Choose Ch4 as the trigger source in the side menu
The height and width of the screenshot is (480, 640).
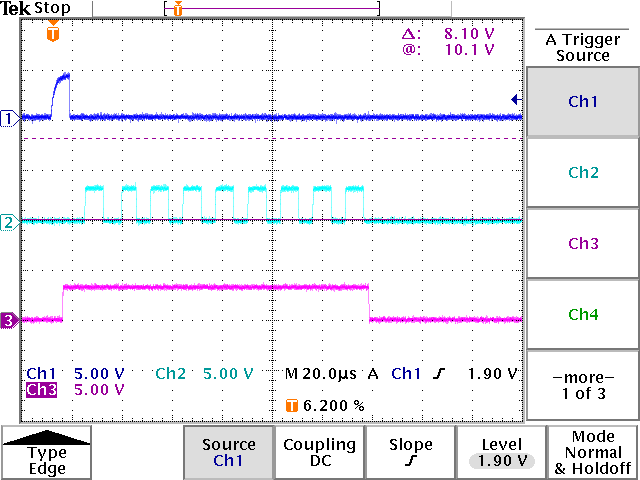583,314
